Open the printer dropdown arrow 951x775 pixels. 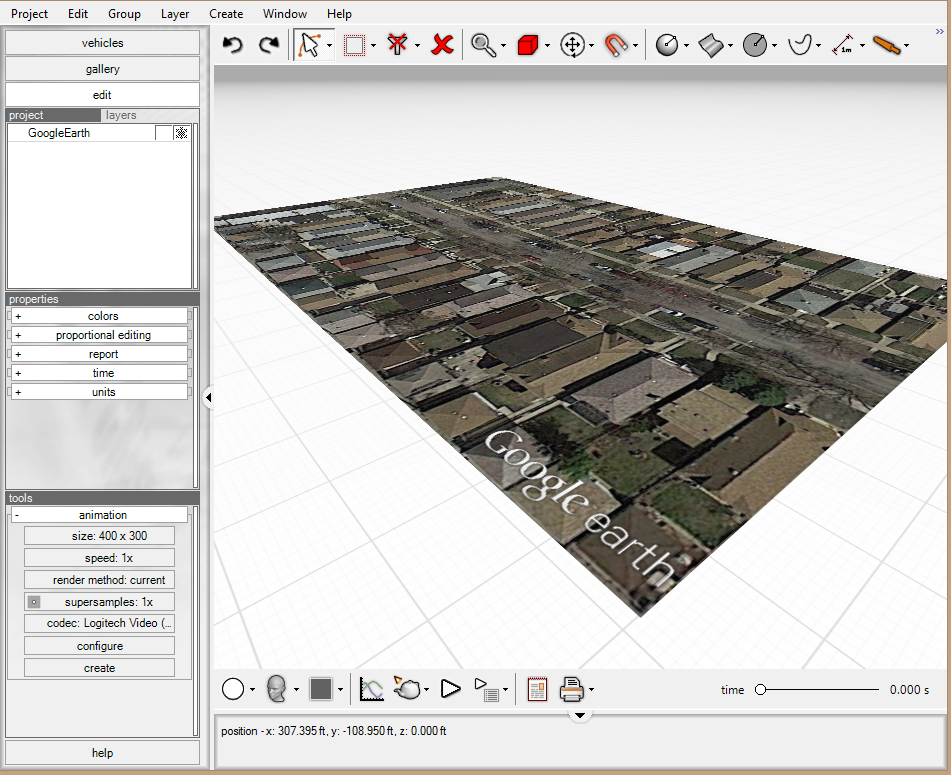(591, 690)
